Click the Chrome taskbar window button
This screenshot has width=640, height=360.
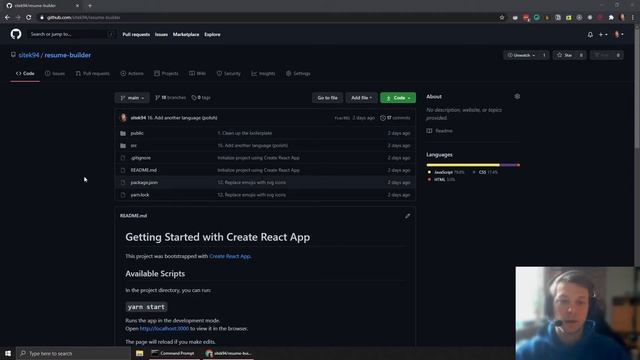coord(228,353)
